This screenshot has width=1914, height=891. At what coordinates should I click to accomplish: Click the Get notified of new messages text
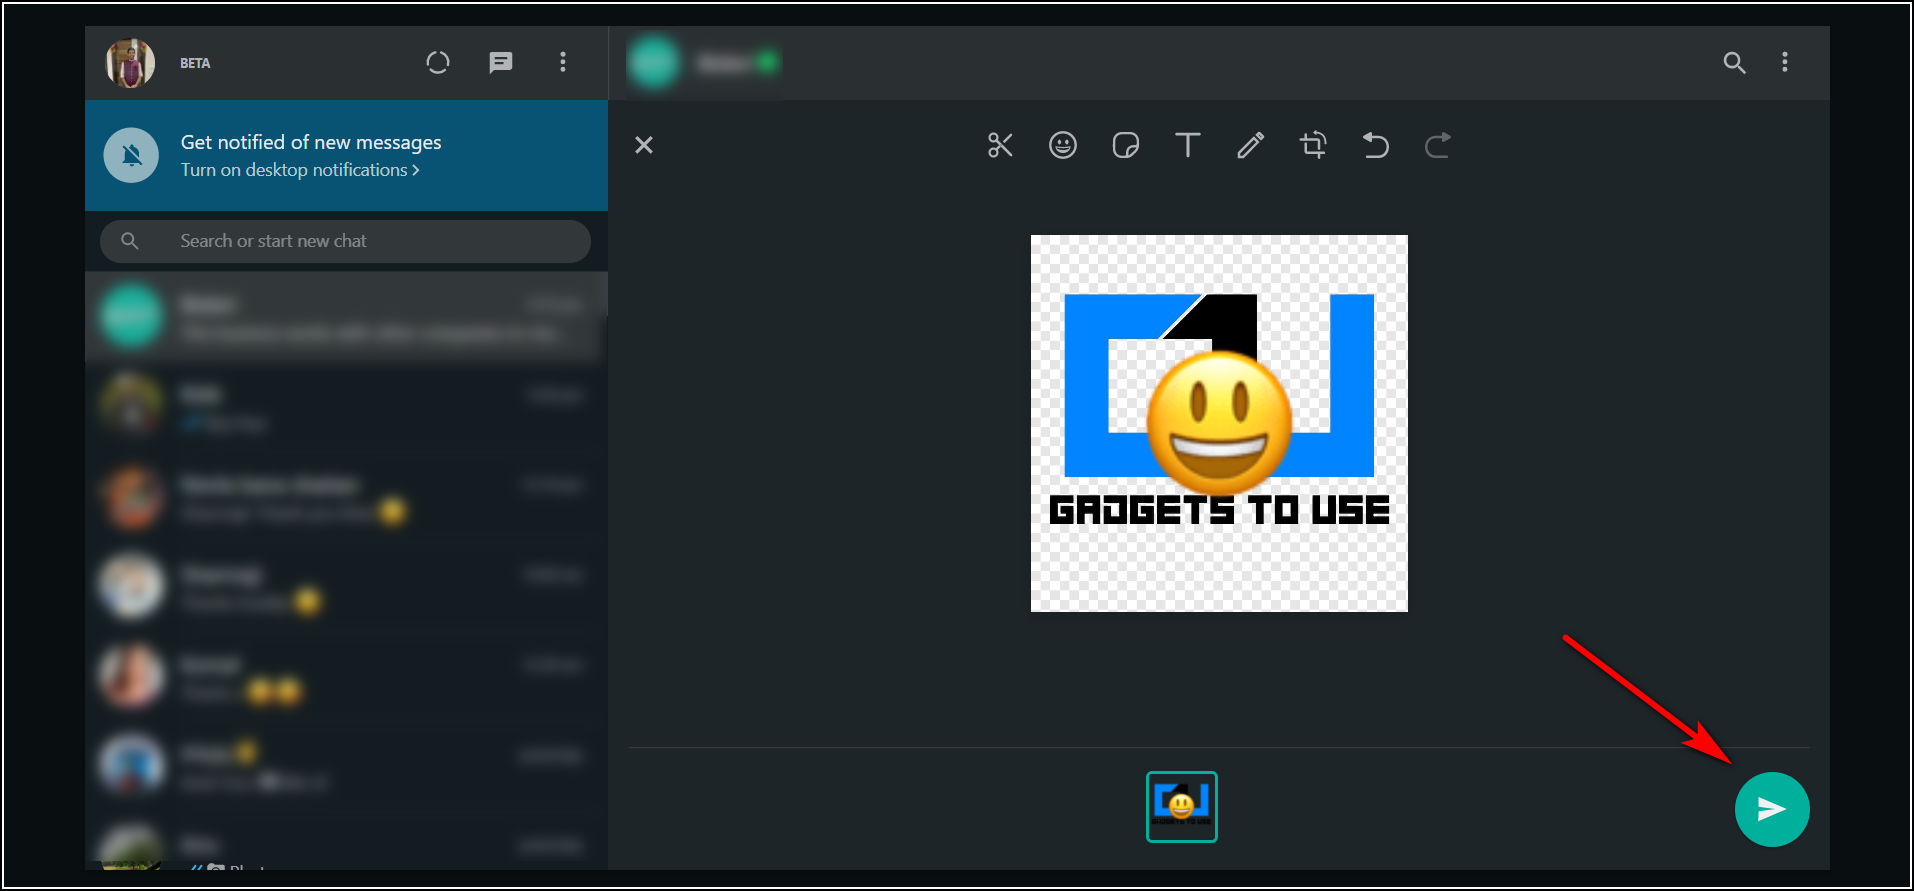311,142
